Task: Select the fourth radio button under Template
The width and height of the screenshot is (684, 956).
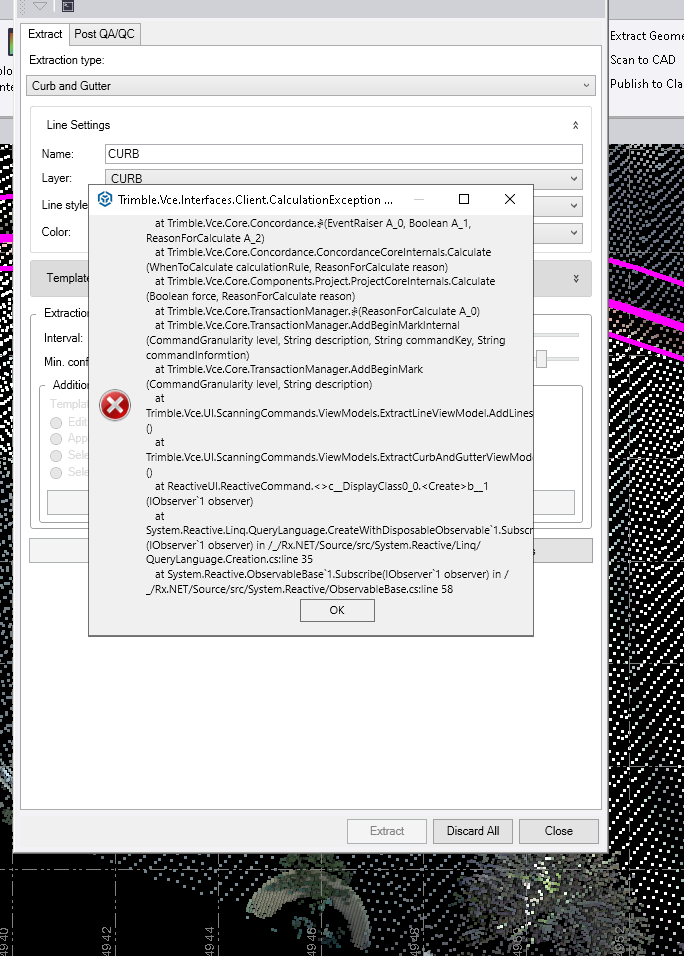Action: (56, 473)
